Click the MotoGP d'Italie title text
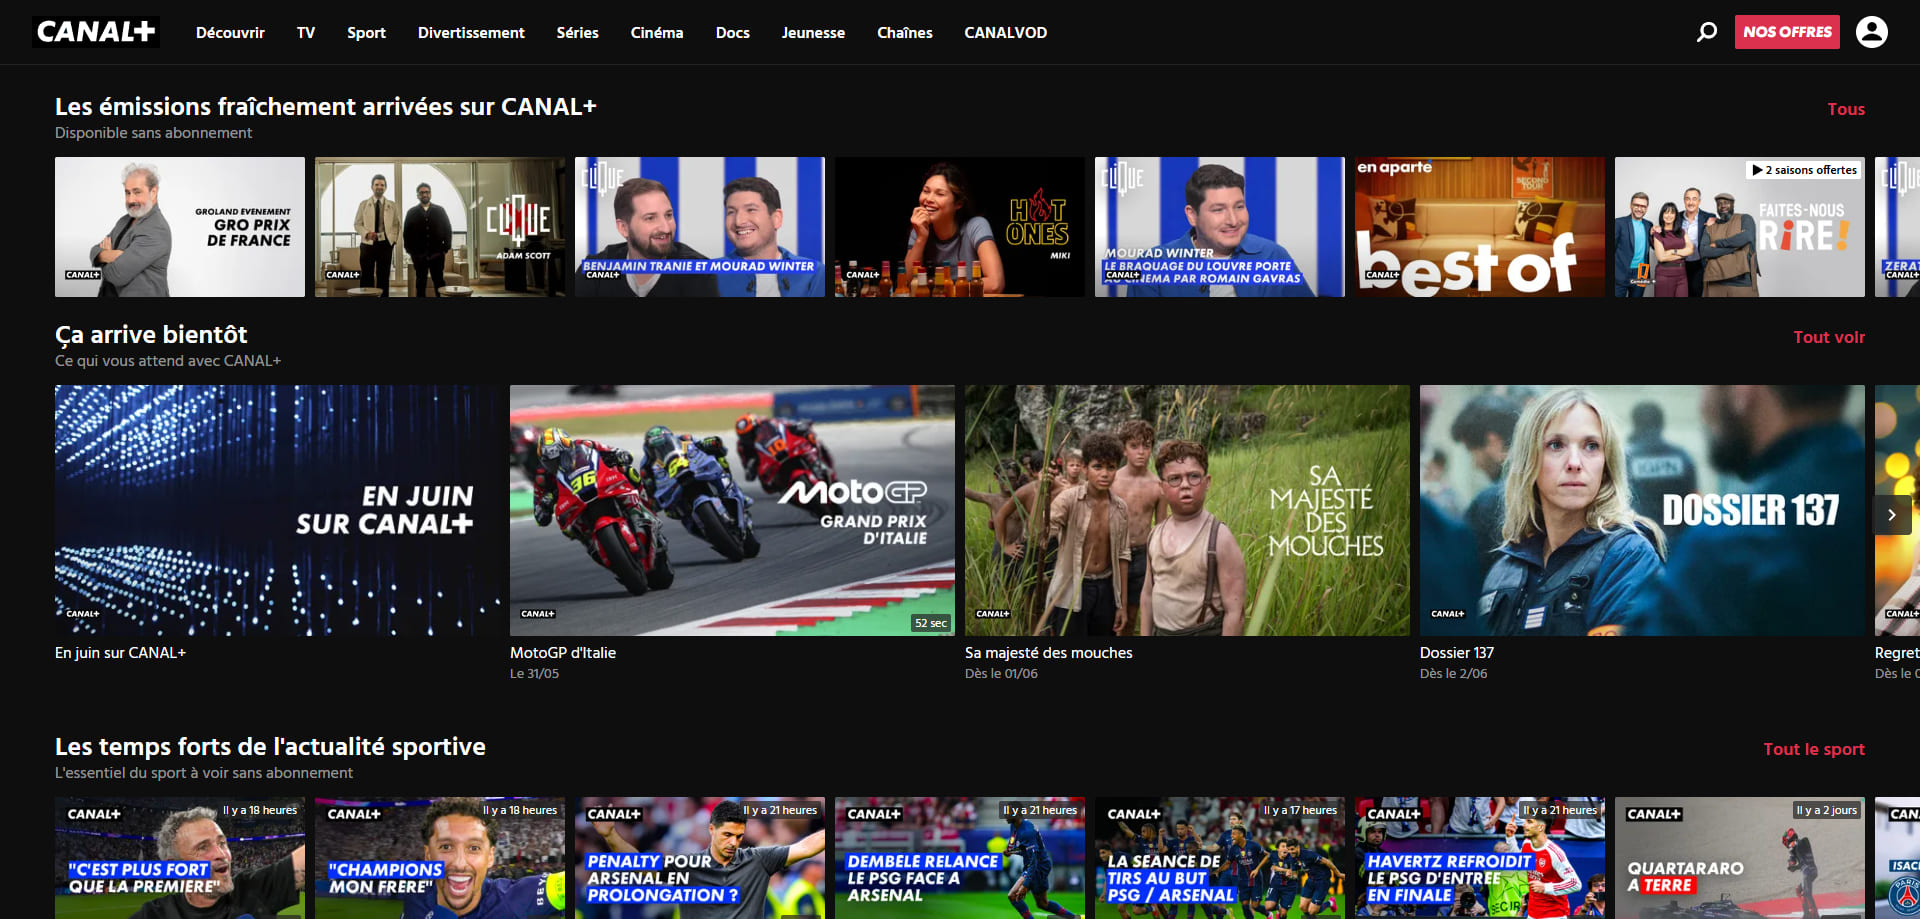The width and height of the screenshot is (1920, 919). 563,653
